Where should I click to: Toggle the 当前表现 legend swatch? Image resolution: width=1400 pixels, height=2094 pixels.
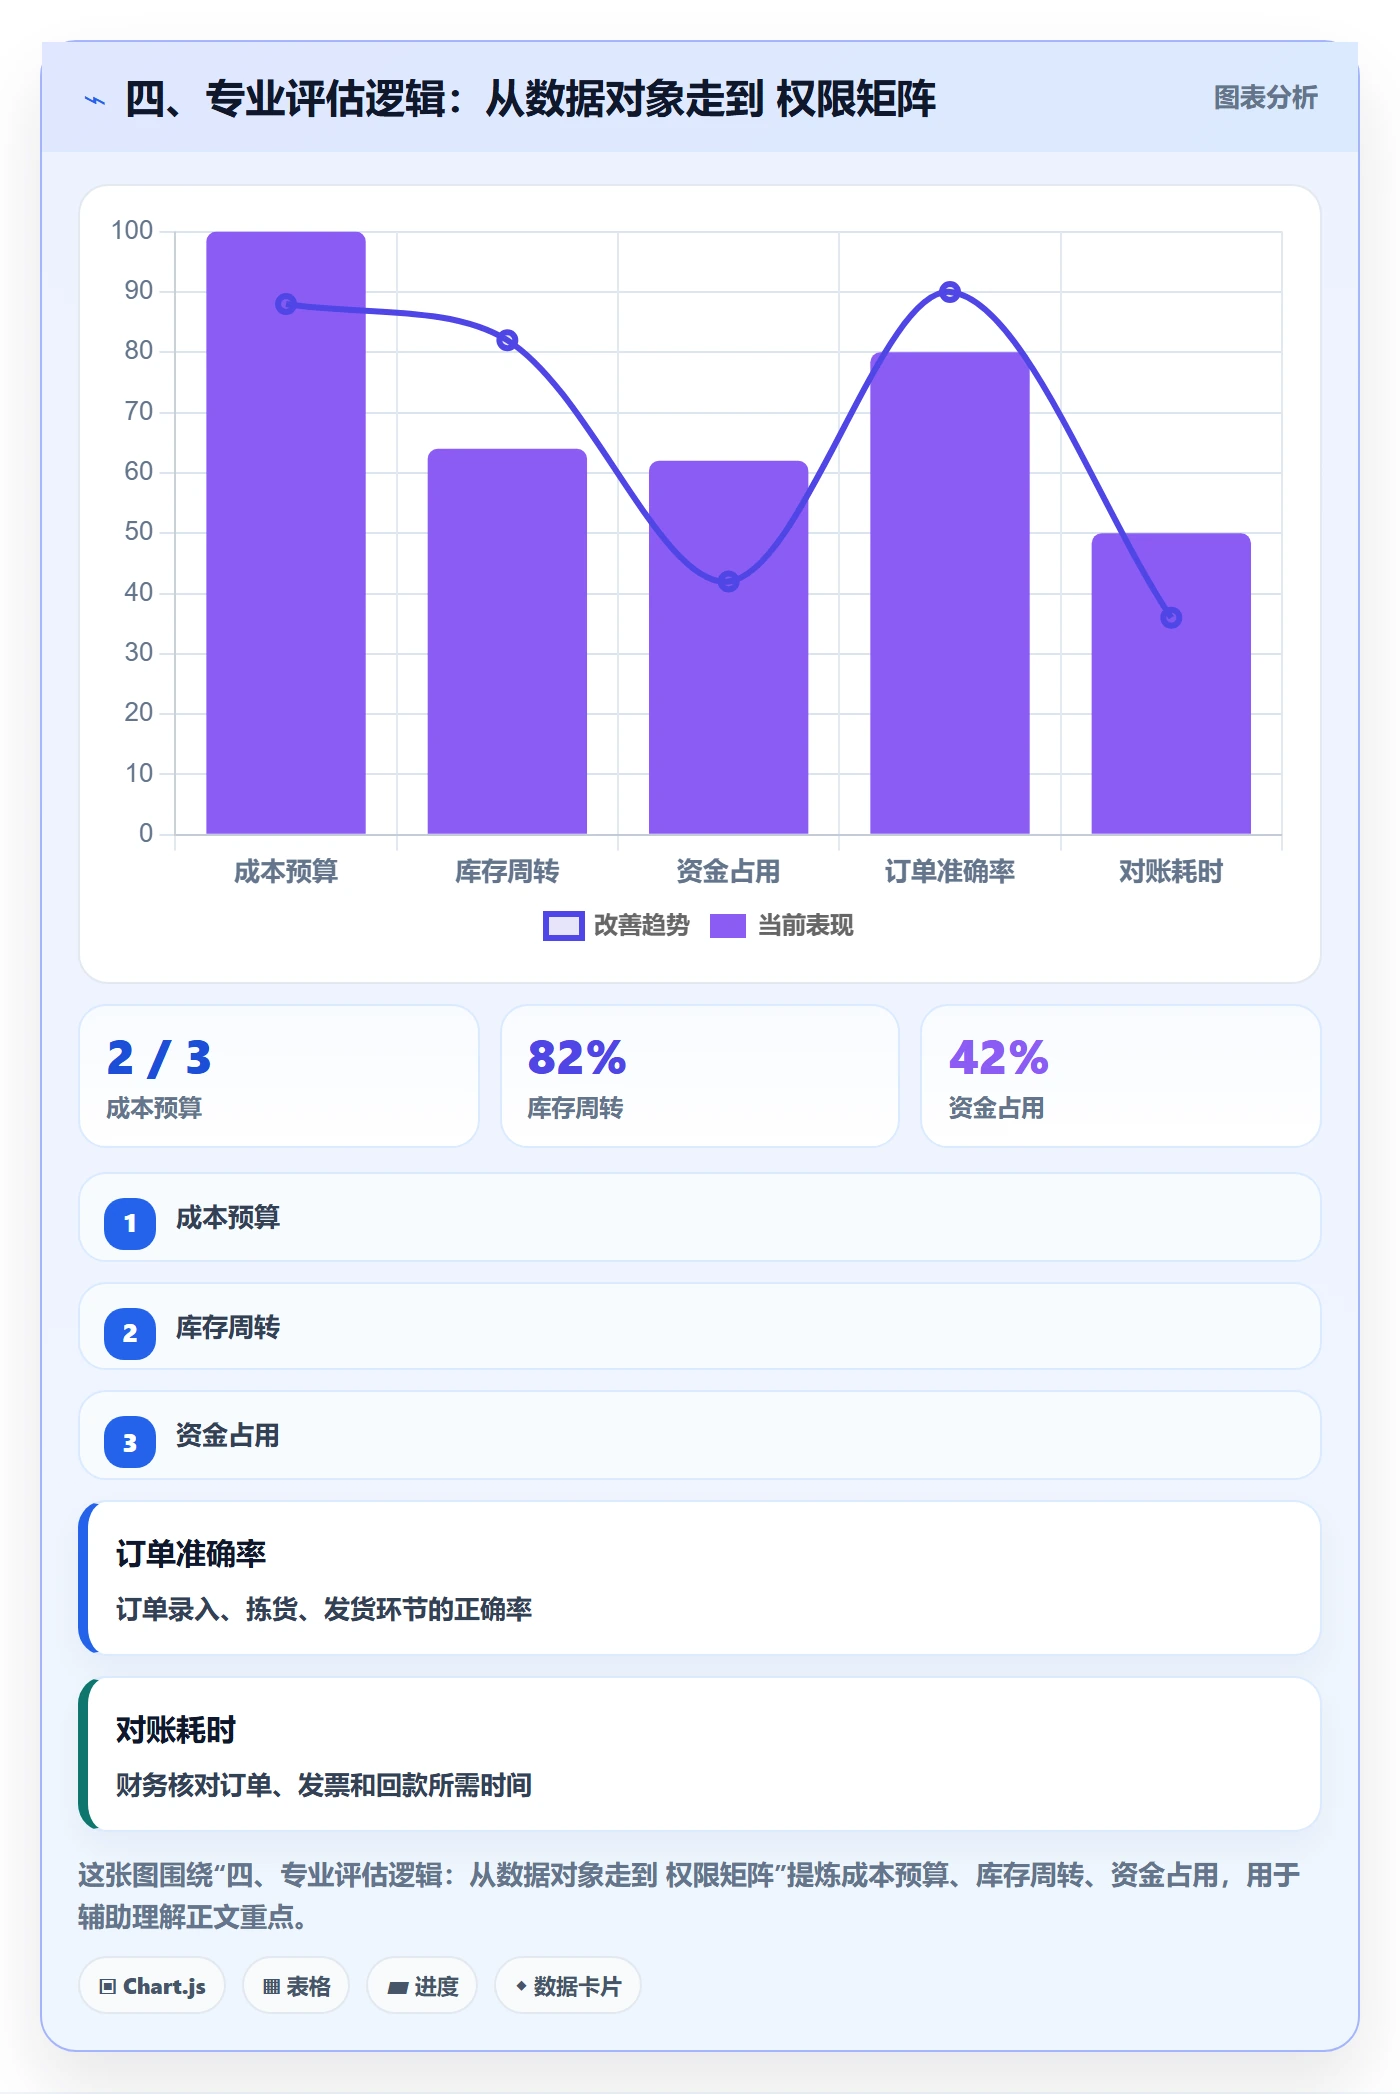click(x=727, y=926)
